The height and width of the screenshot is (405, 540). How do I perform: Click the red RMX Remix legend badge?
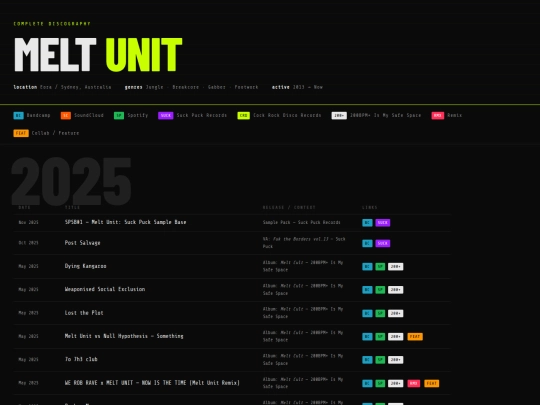(x=438, y=115)
